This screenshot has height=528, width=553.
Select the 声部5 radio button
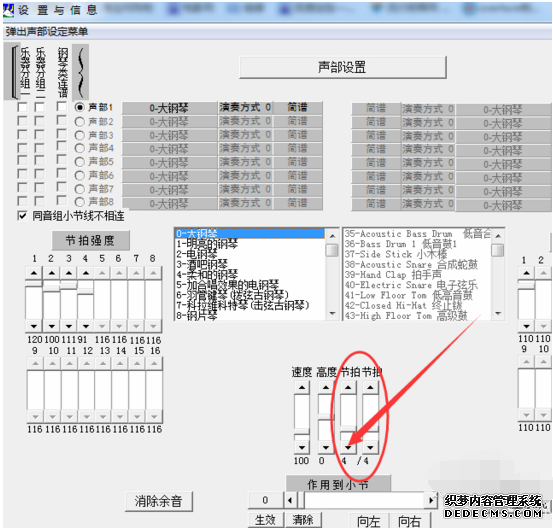(80, 162)
